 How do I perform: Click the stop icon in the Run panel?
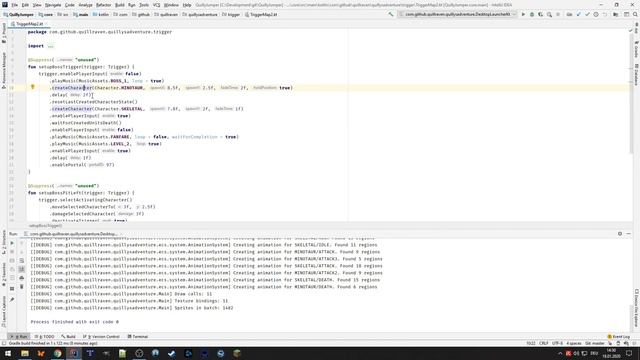click(12, 252)
